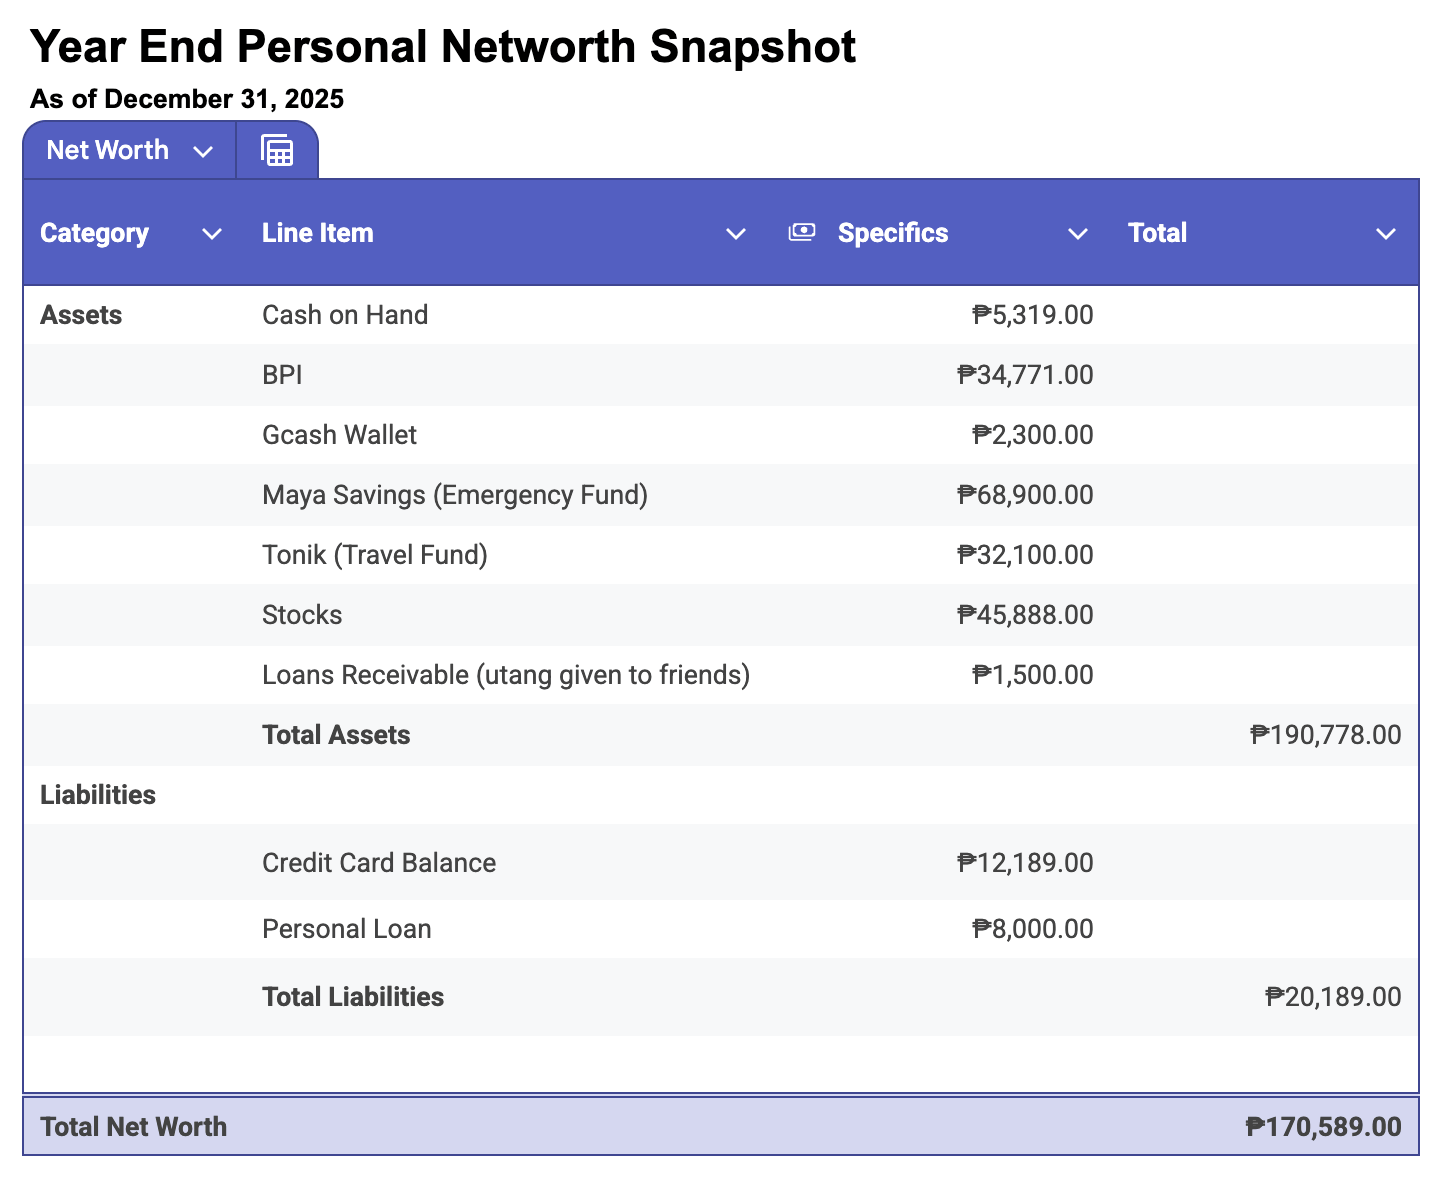Open the Net Worth table name dropdown
Screen dimensions: 1450x1182
tap(203, 151)
